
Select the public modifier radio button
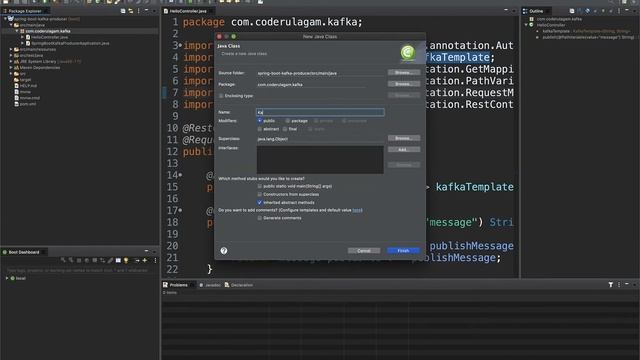tap(260, 121)
